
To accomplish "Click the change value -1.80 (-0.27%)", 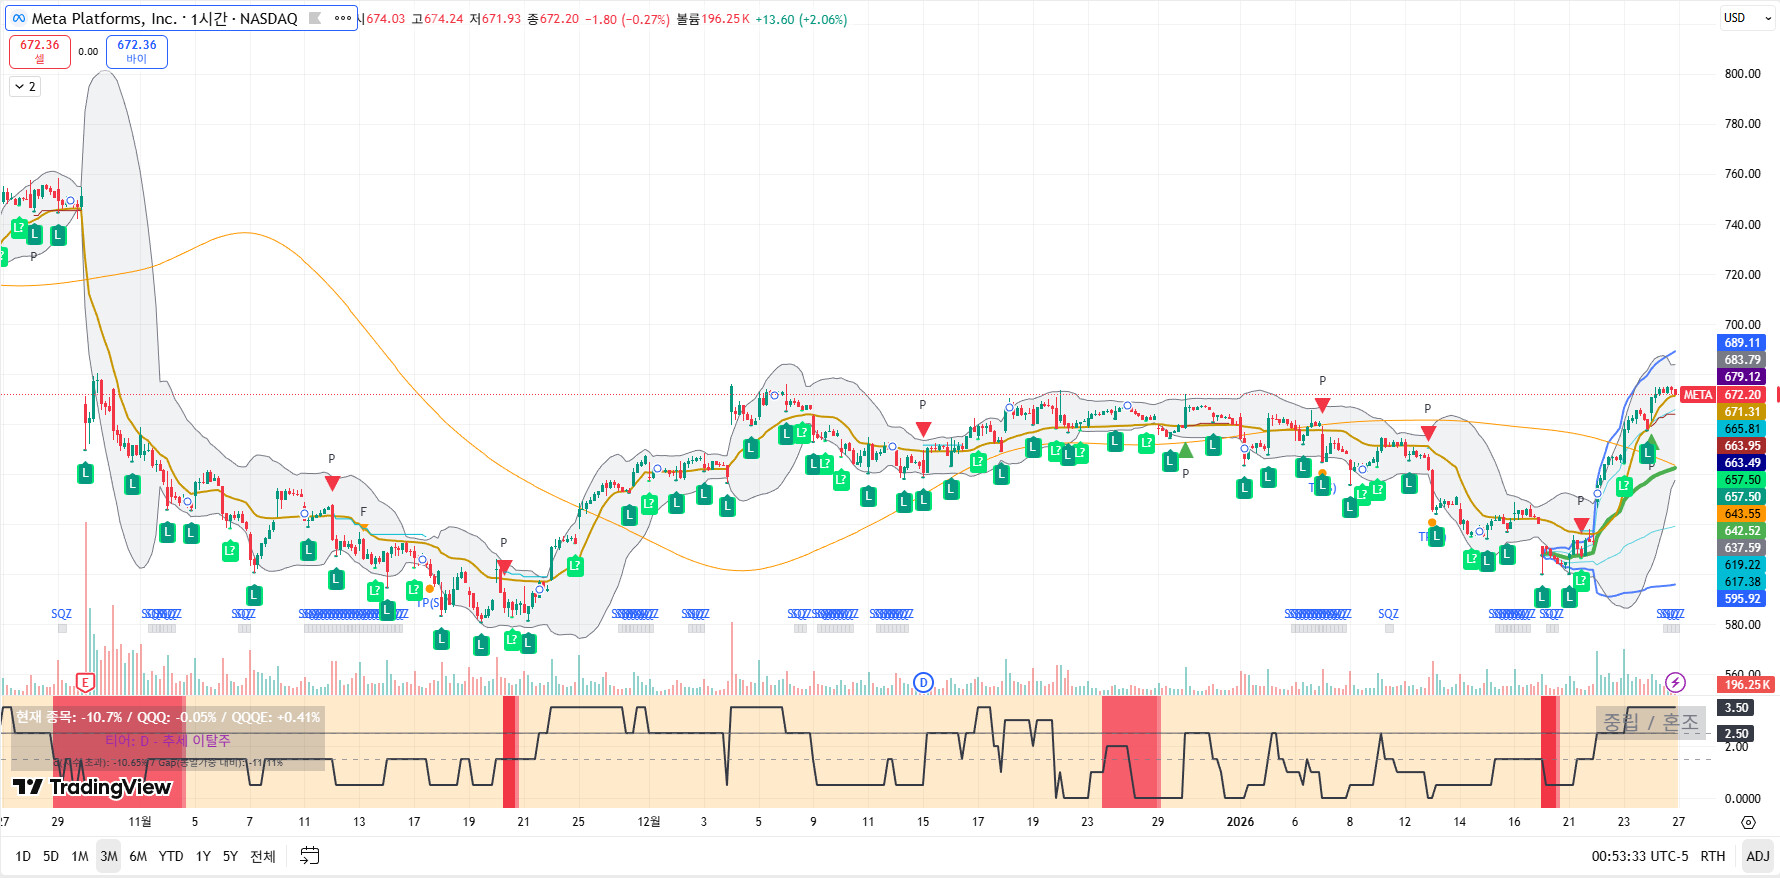I will click(627, 19).
